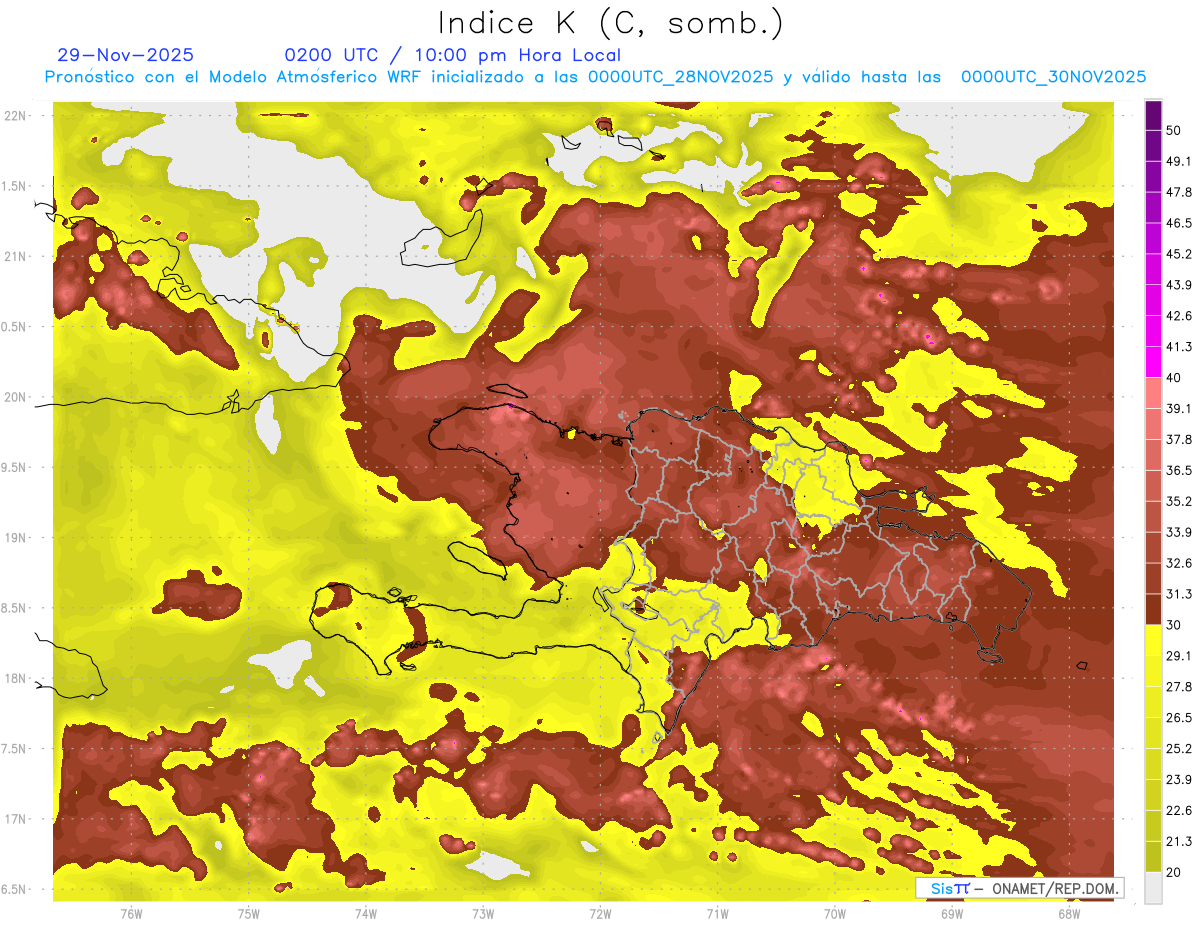Click the '75W' longitude label

coord(249,914)
